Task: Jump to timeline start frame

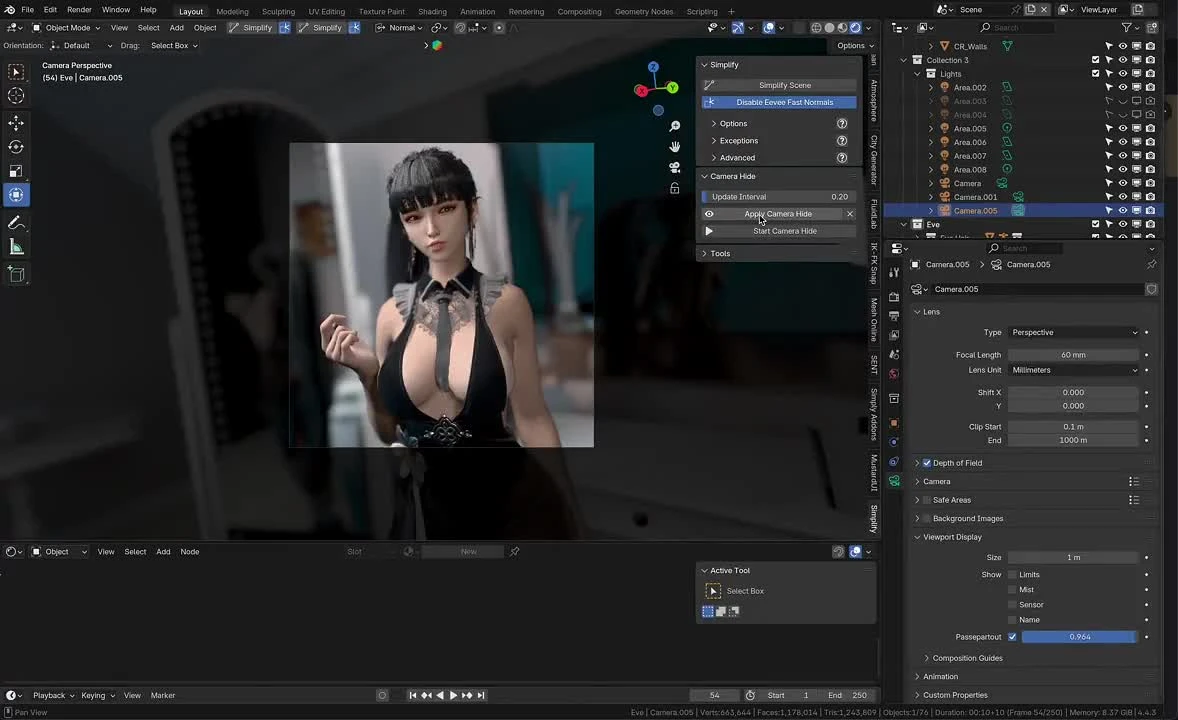Action: pos(412,695)
